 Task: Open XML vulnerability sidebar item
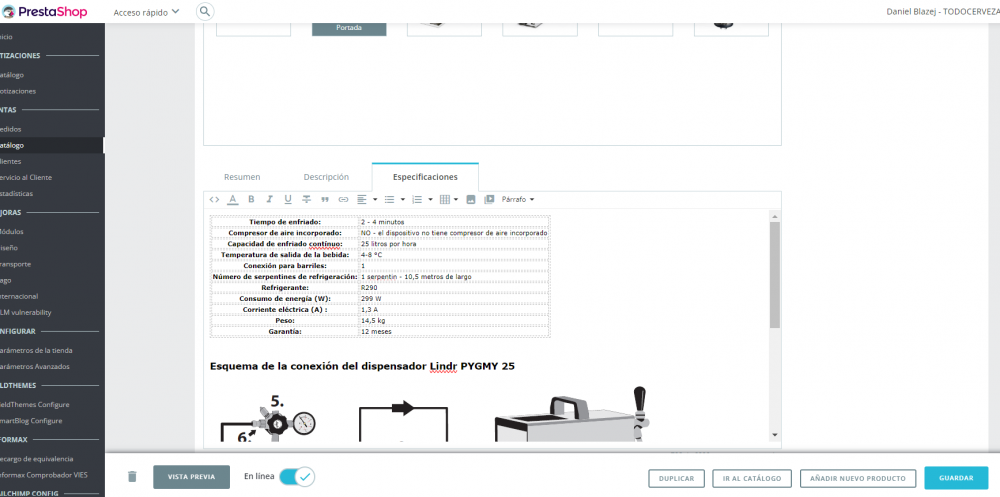click(x=26, y=313)
